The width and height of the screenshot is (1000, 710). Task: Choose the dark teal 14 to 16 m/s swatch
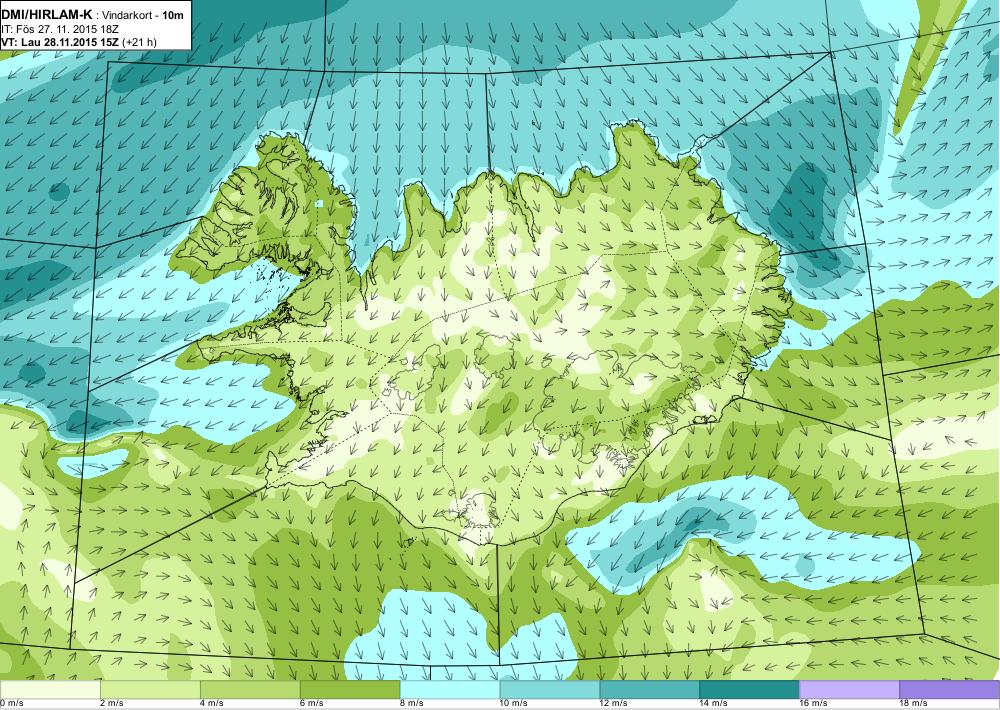coord(749,689)
